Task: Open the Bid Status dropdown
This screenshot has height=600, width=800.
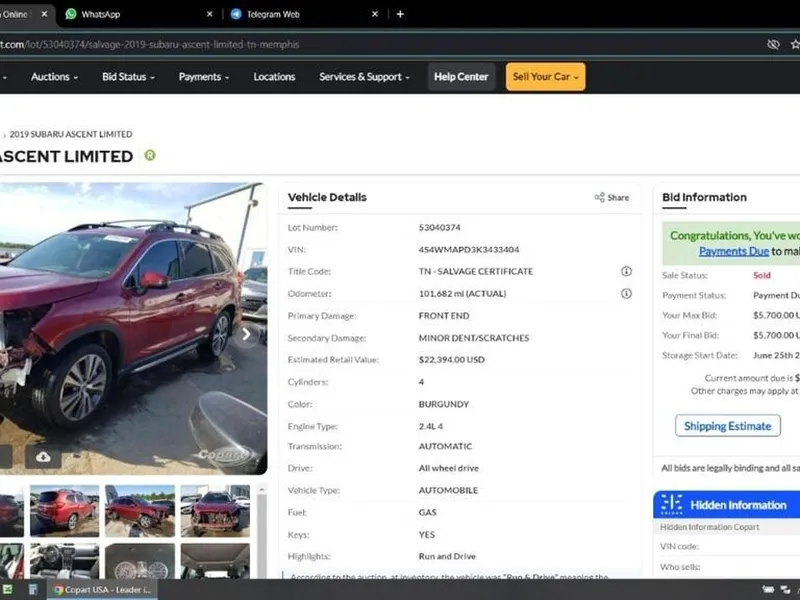Action: point(128,77)
